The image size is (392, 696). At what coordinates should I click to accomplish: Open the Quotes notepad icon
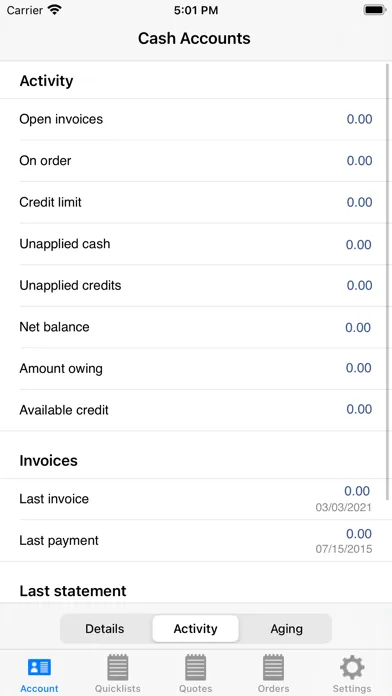point(195,667)
